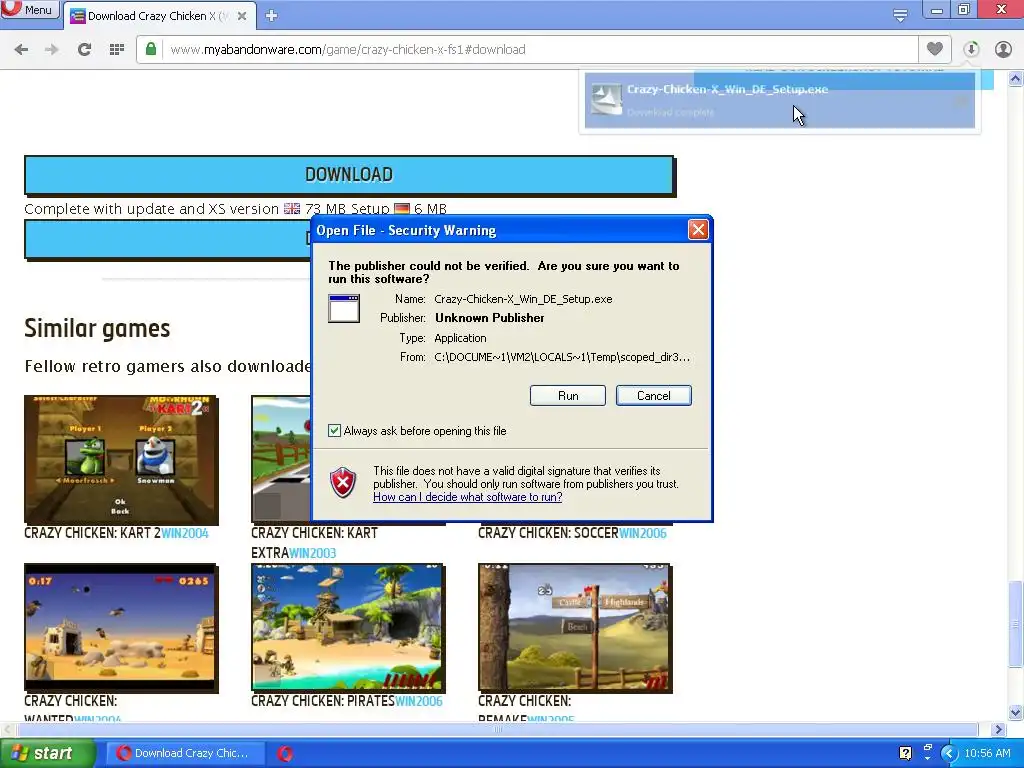The width and height of the screenshot is (1024, 768).
Task: Click horizontal scrollbar right arrow
Action: tap(999, 729)
